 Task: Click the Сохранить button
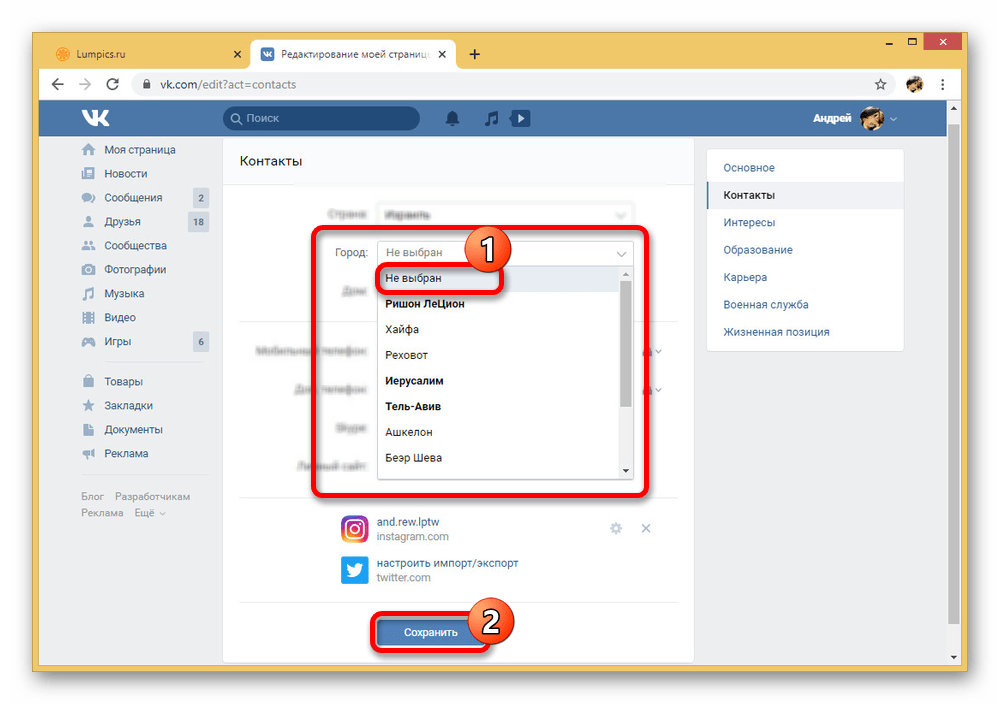(x=430, y=632)
